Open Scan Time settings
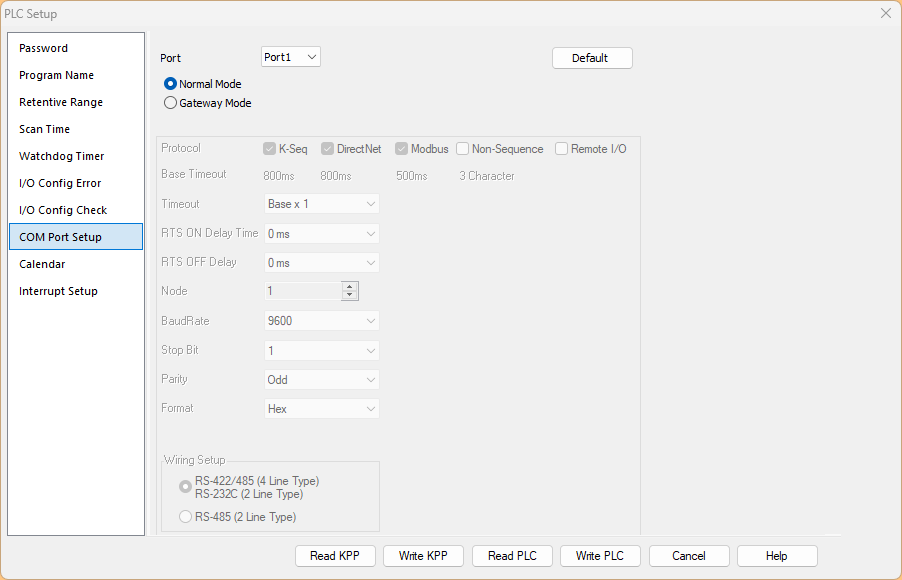The image size is (902, 580). [76, 129]
